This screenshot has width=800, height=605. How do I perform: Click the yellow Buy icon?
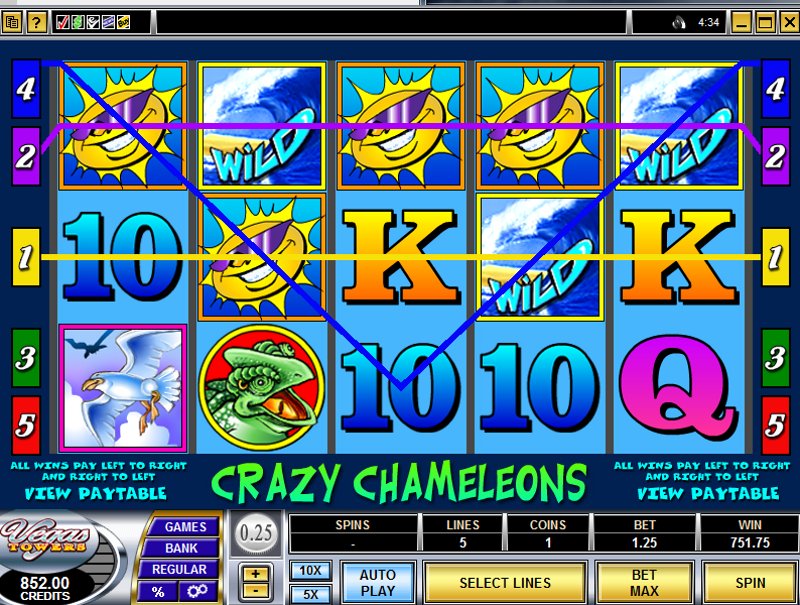[123, 22]
